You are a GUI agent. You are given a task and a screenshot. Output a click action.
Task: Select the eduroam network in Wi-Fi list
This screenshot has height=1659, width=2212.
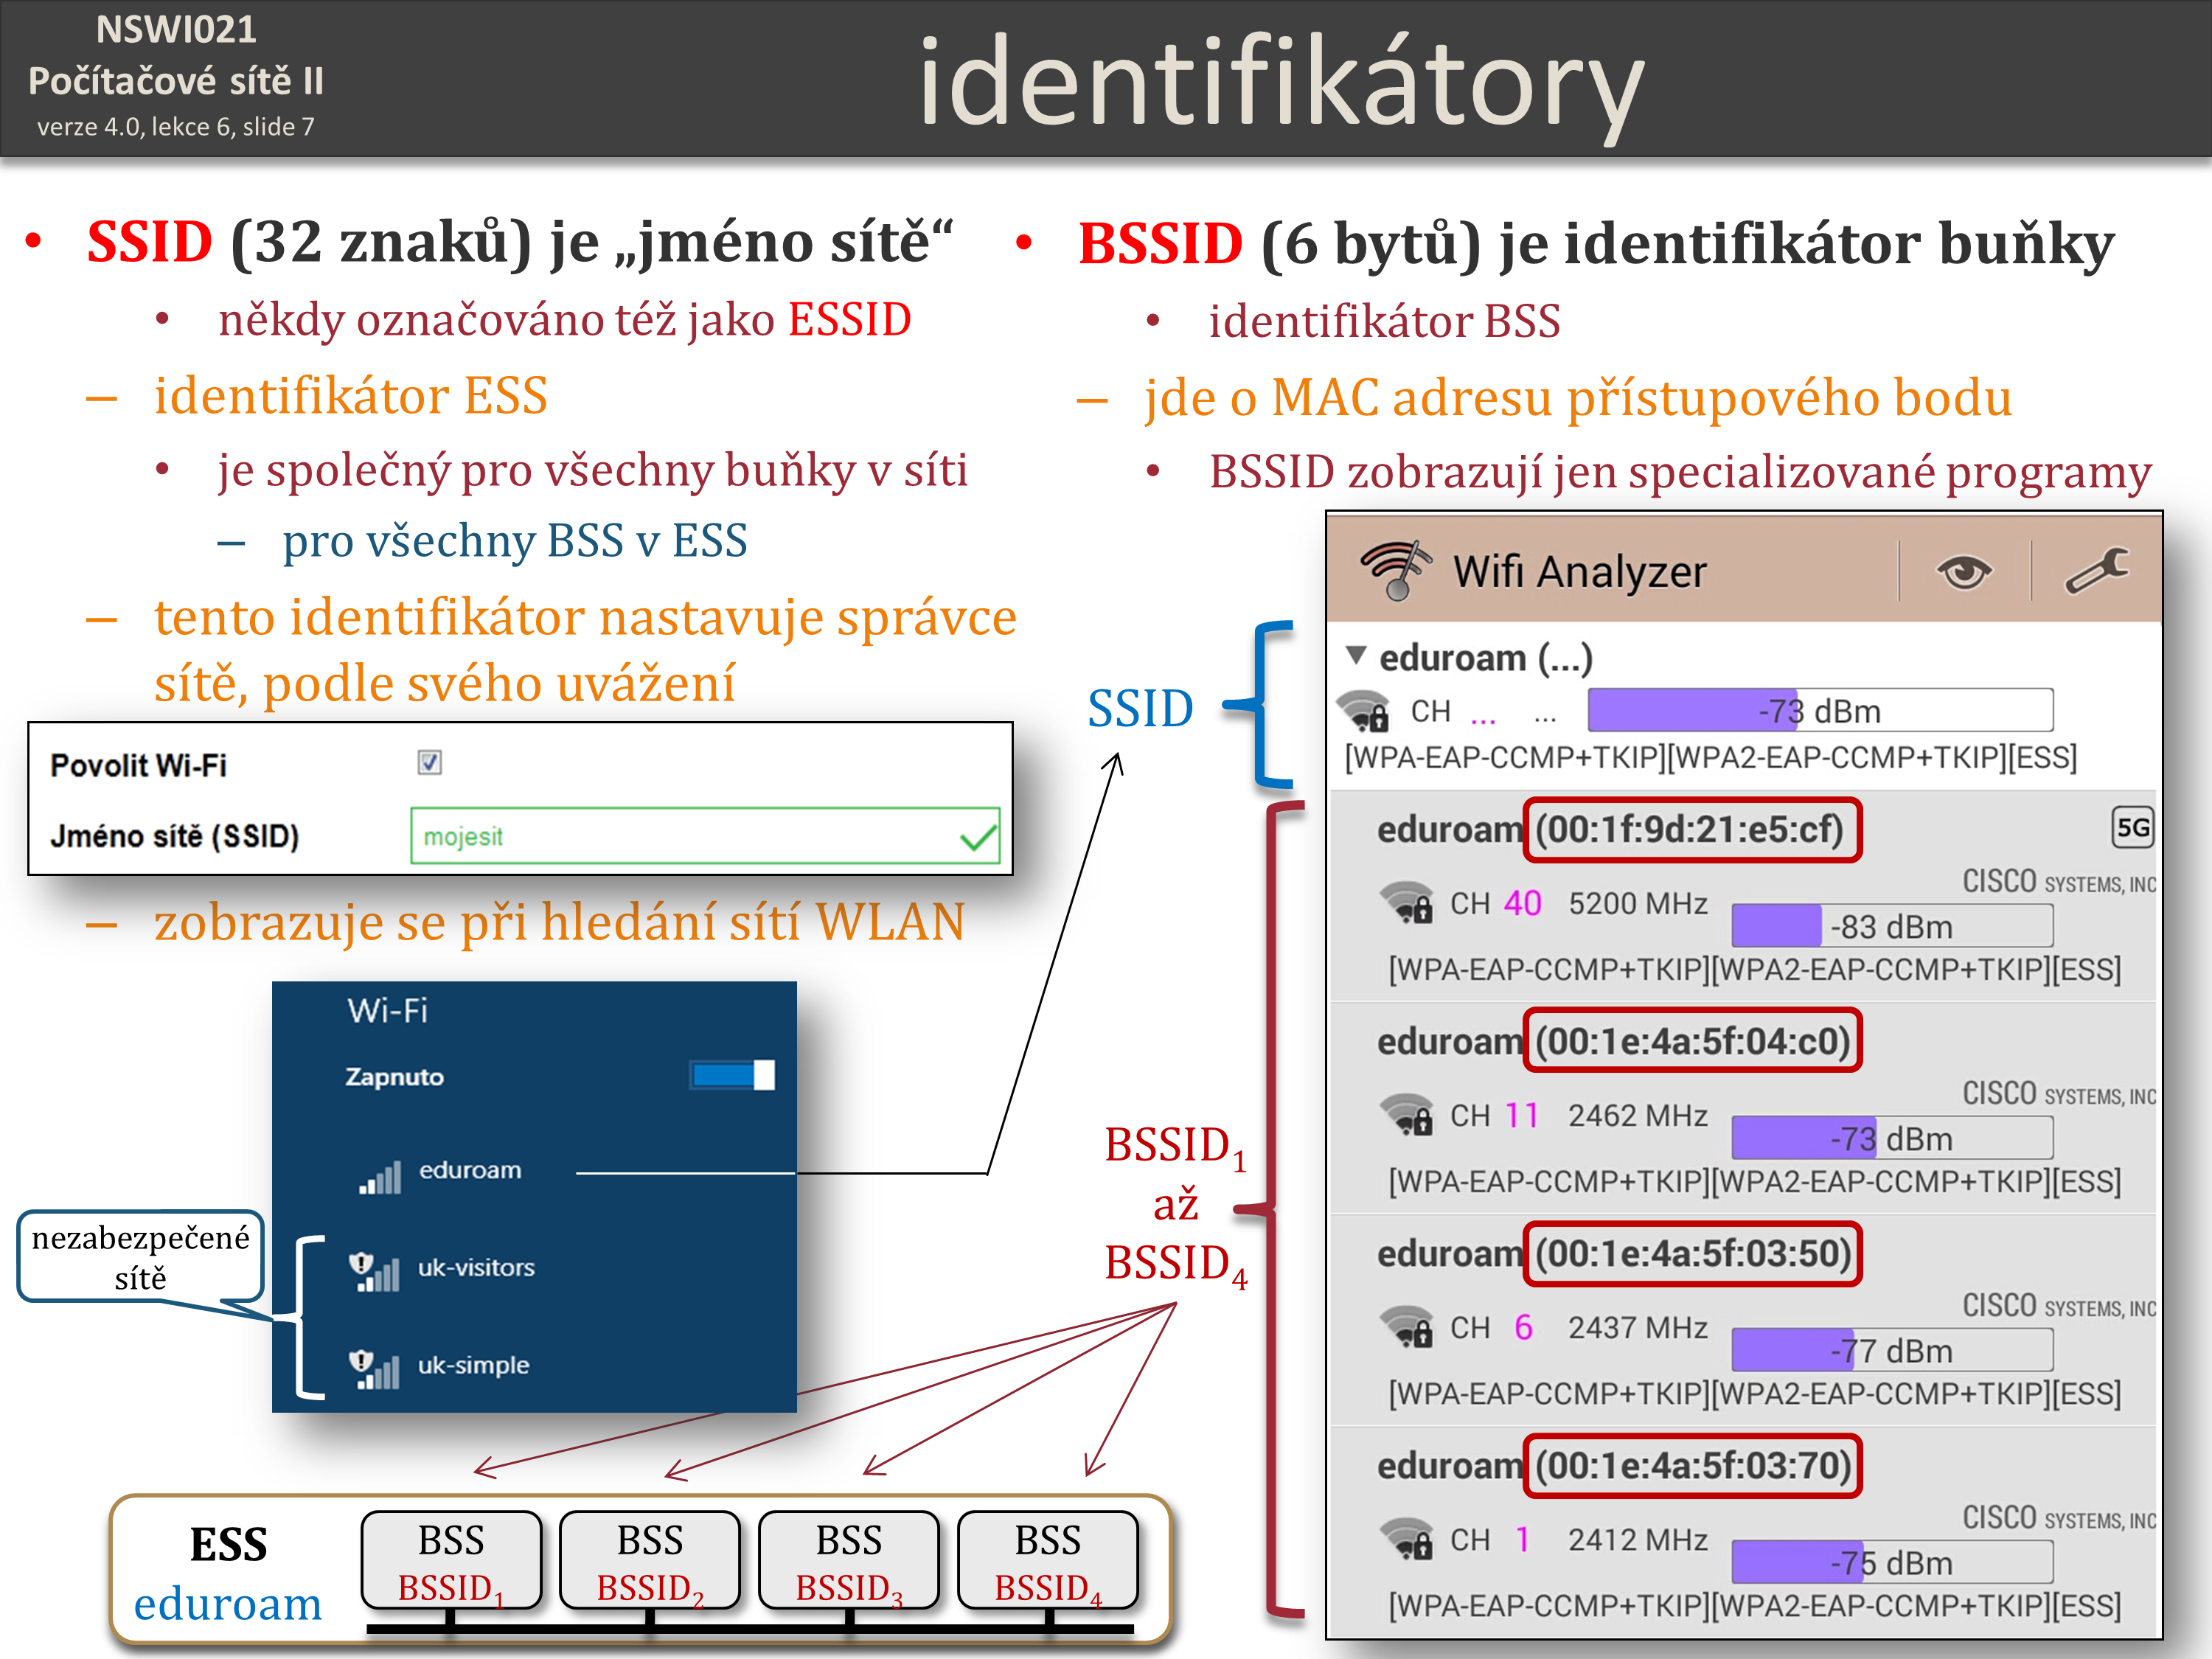pyautogui.click(x=470, y=1170)
